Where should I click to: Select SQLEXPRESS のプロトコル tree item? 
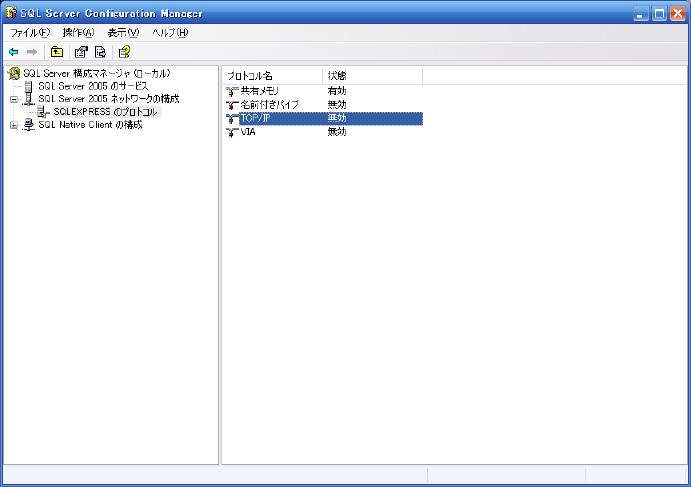click(105, 112)
